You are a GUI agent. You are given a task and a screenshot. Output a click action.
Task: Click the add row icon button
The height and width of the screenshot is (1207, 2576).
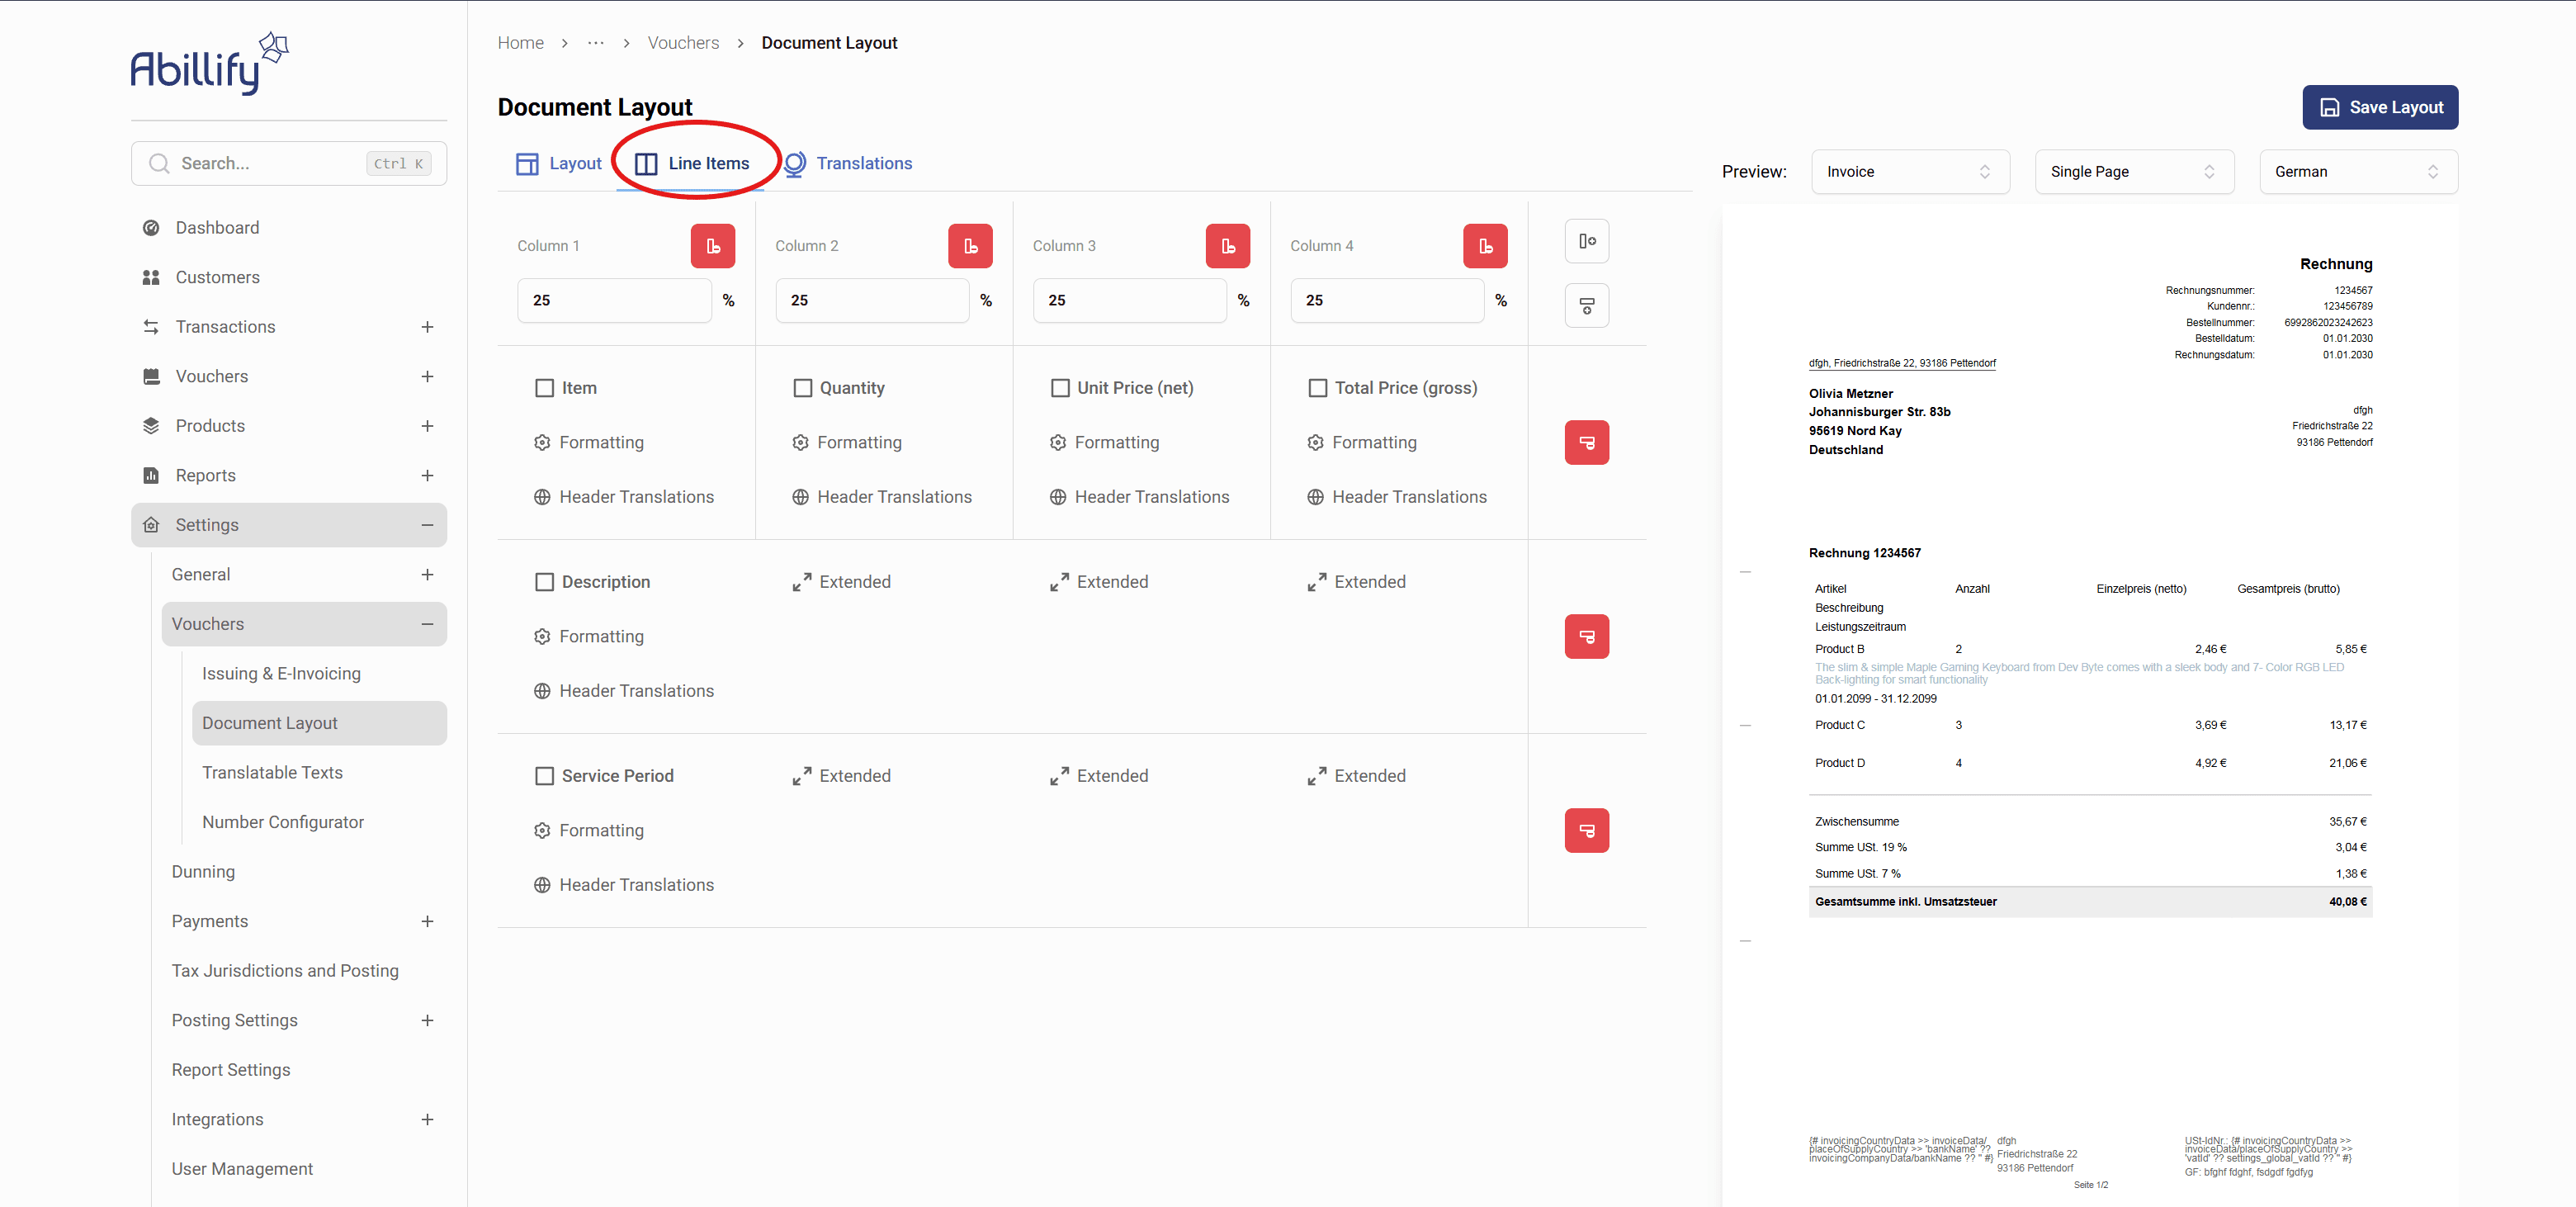click(x=1586, y=306)
